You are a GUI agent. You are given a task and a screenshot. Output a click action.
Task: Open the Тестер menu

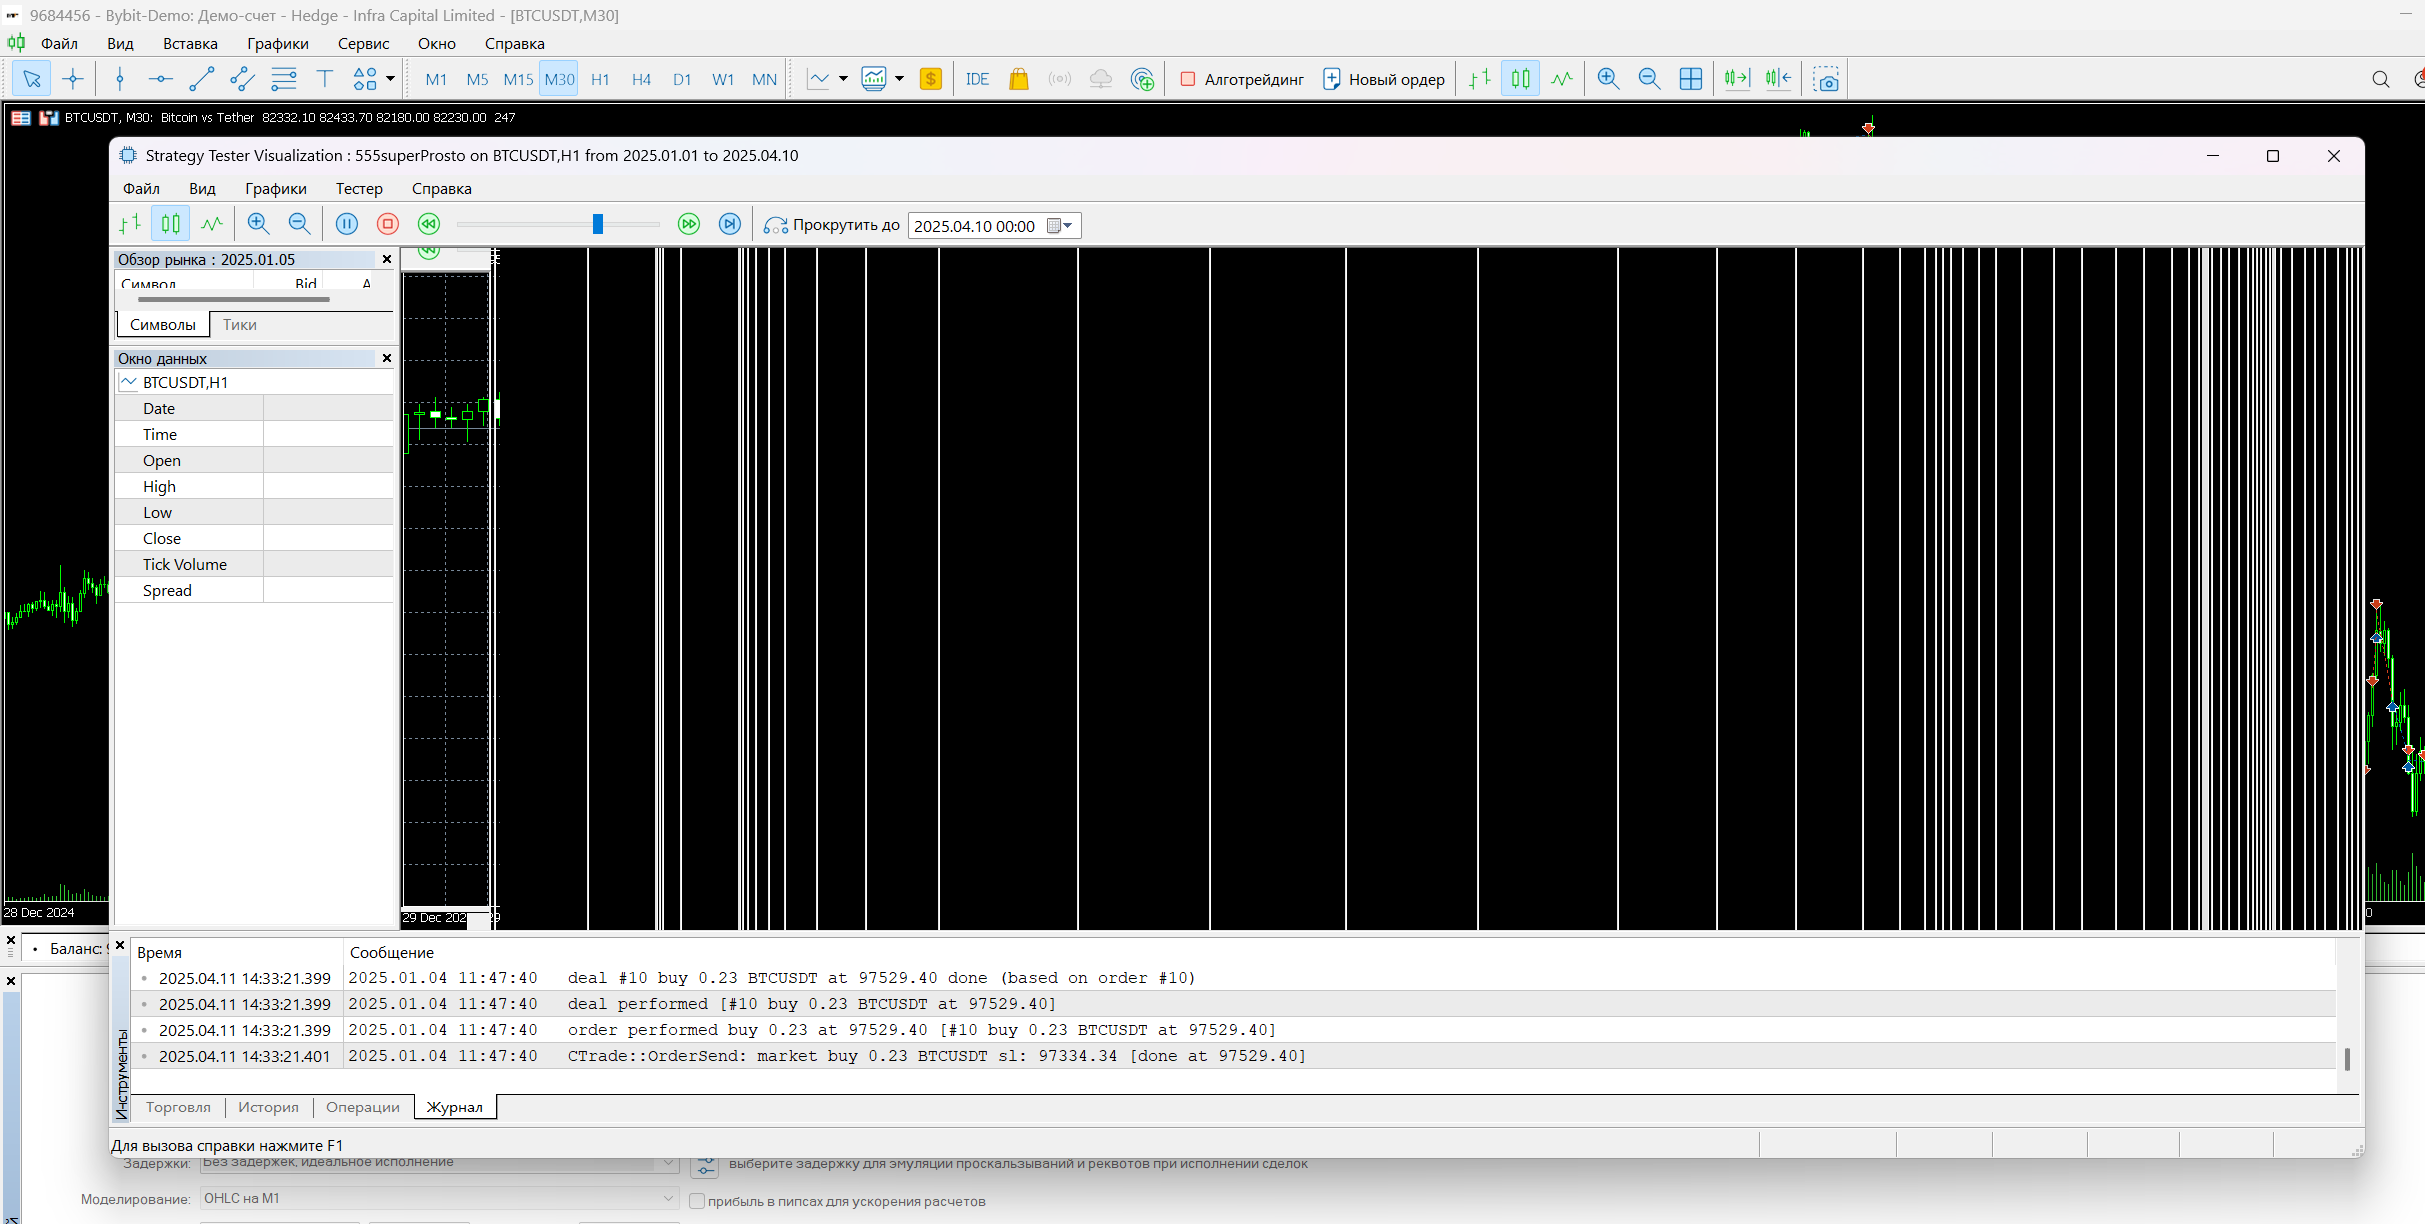[359, 189]
